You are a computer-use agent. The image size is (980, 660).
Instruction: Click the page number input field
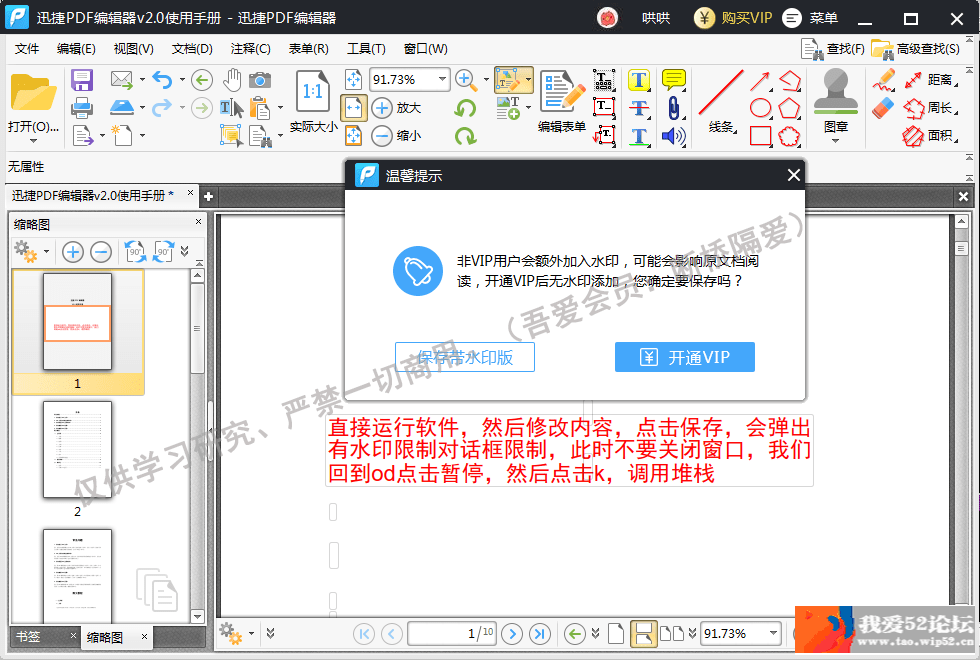[452, 633]
